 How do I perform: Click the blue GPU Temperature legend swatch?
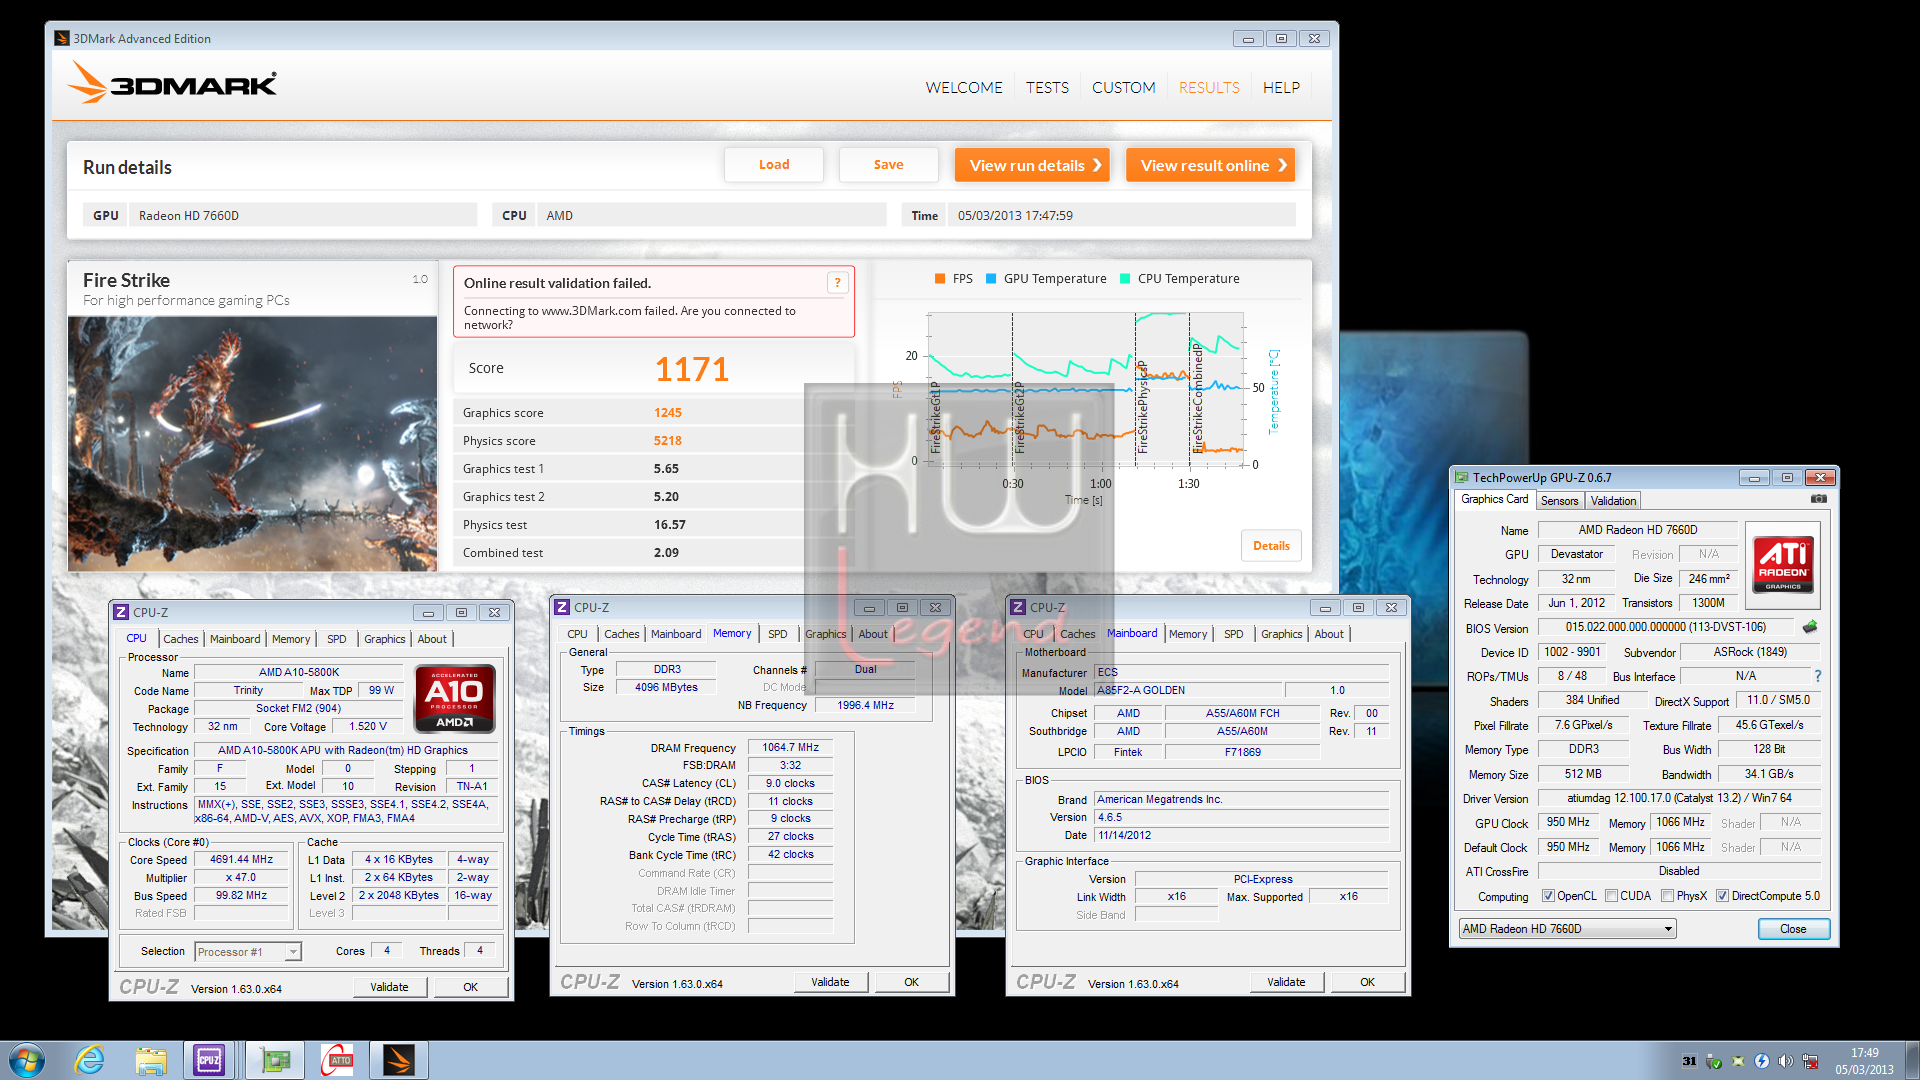(991, 279)
